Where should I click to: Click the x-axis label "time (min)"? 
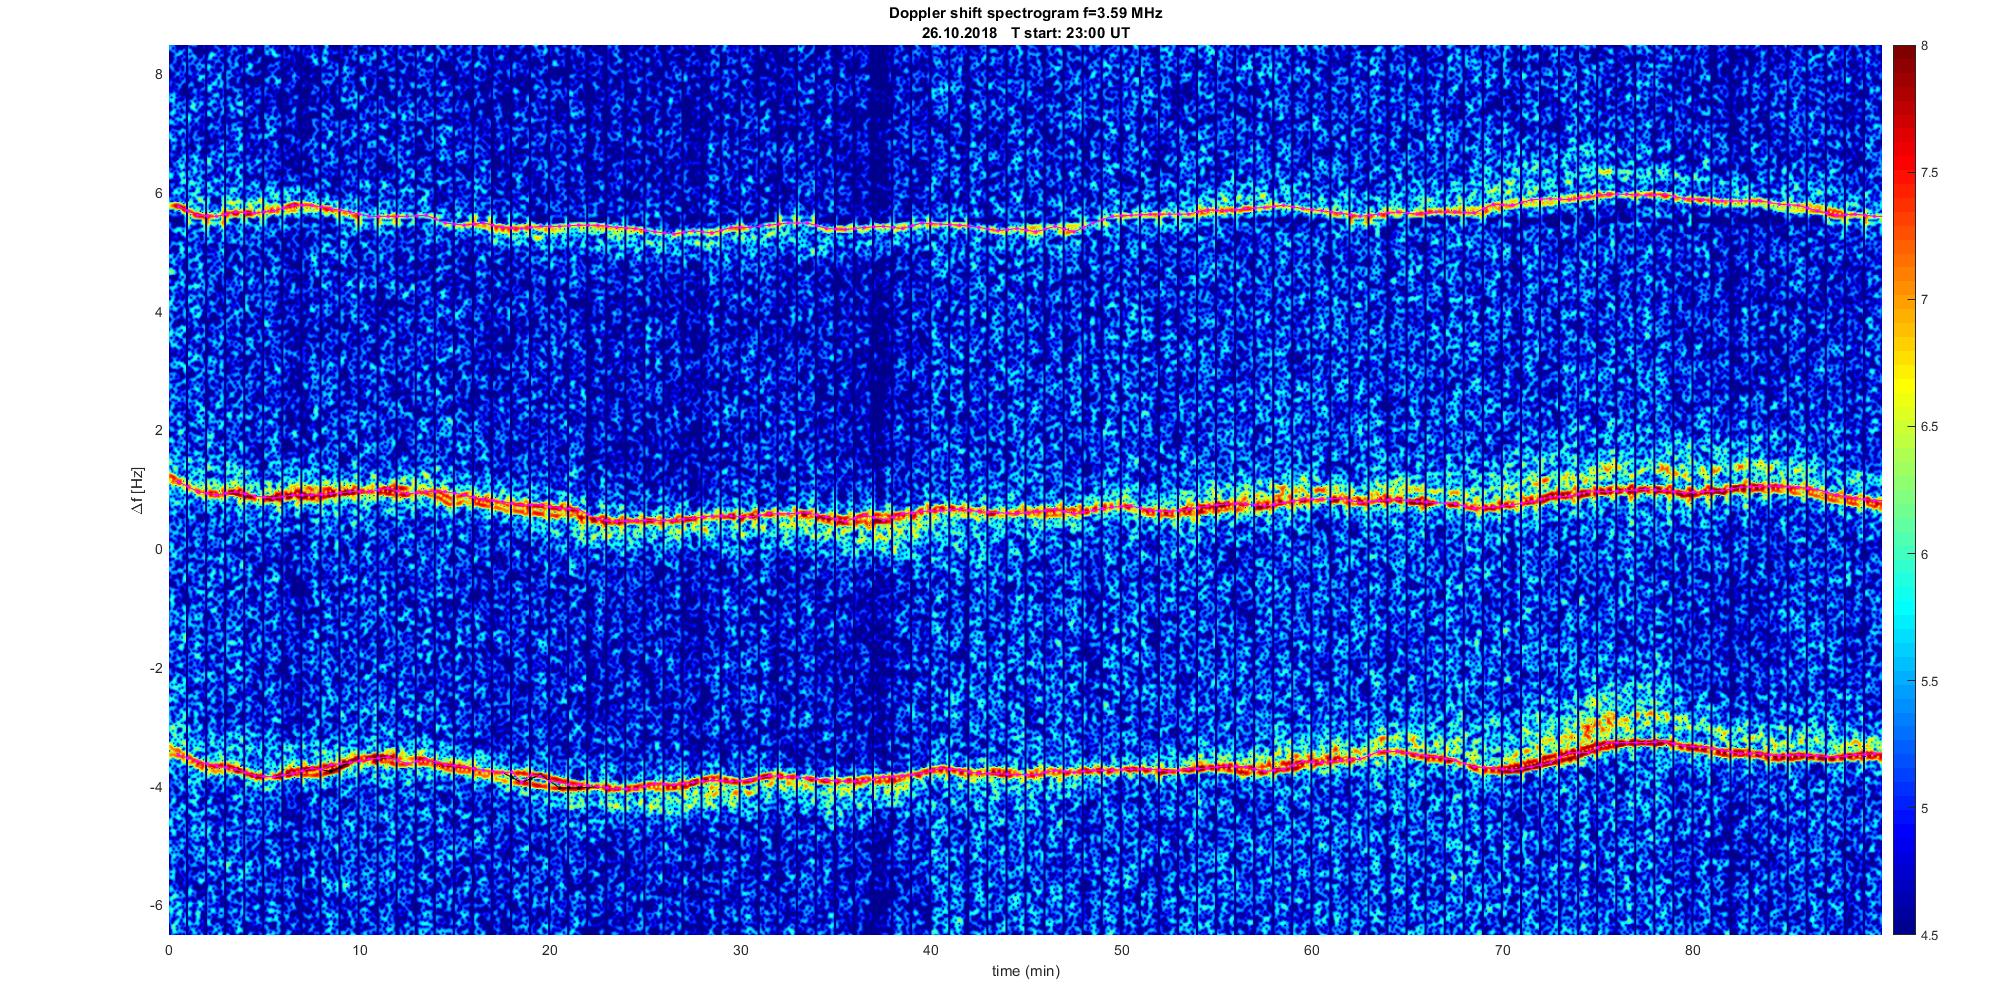(x=1026, y=971)
